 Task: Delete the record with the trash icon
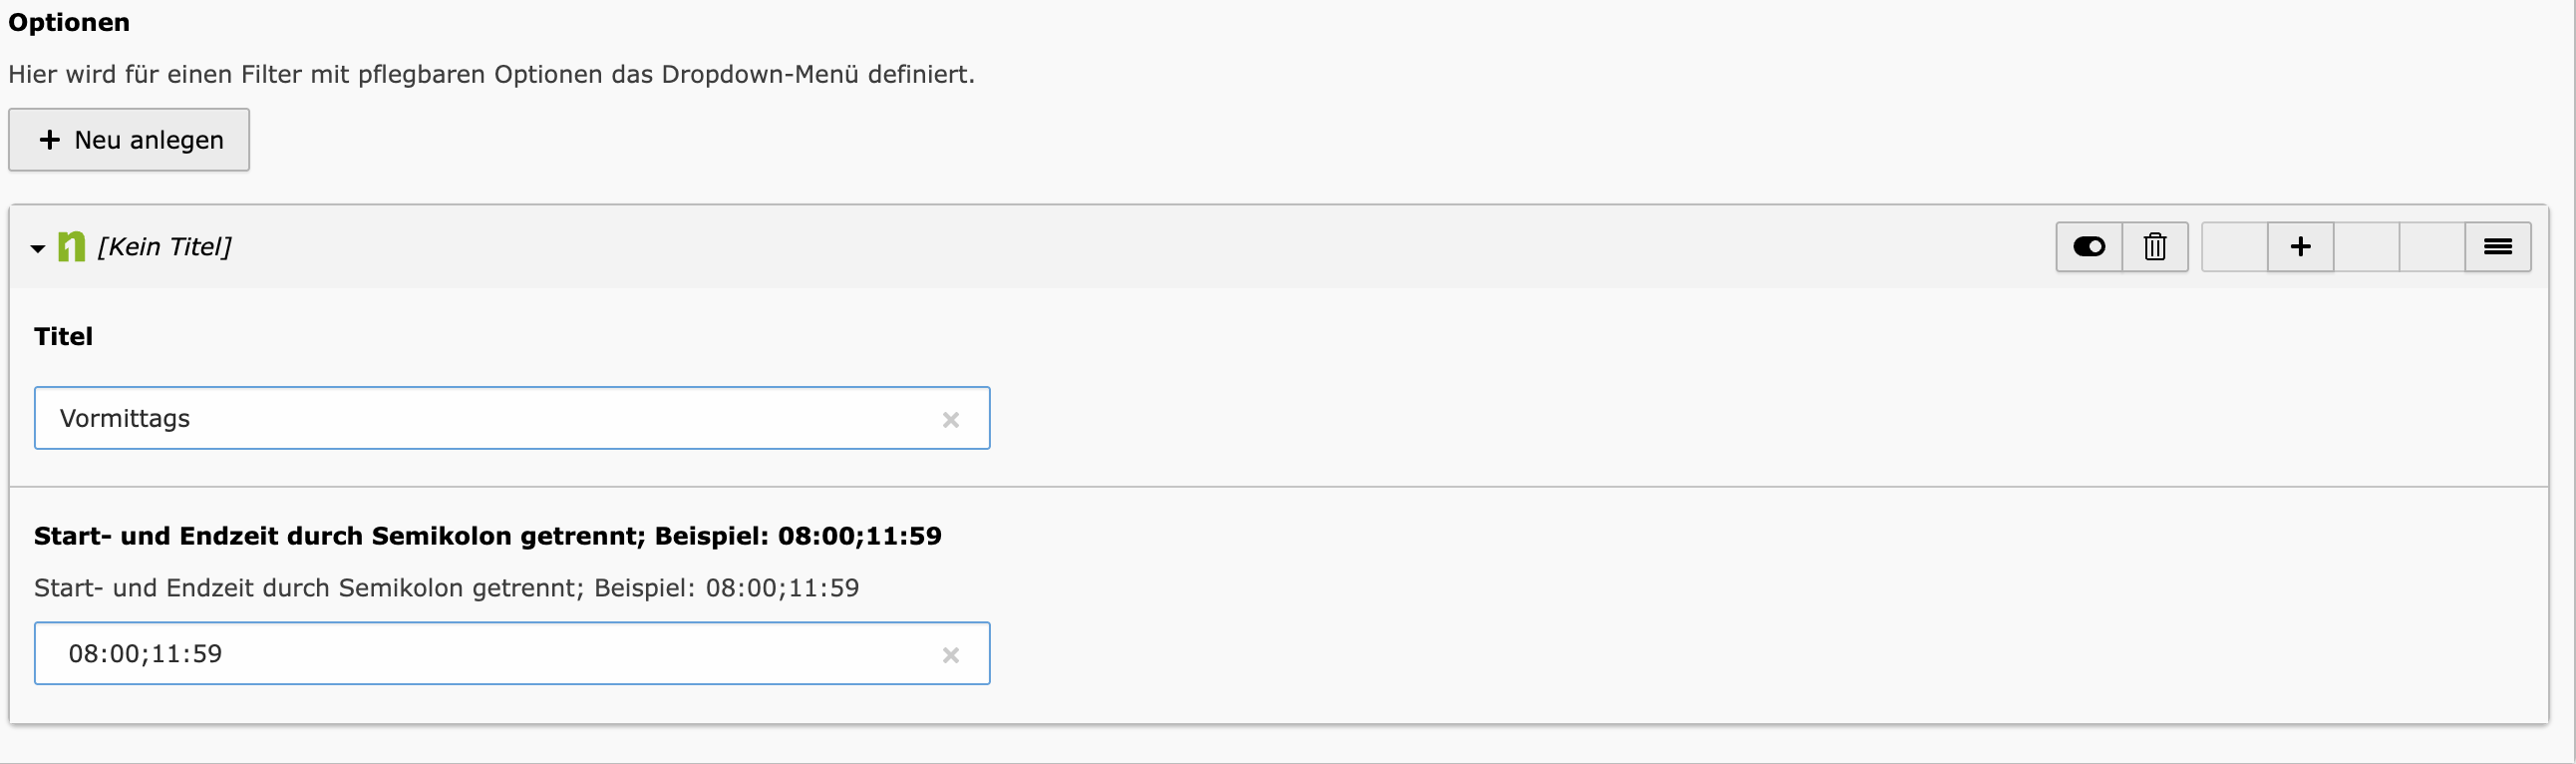tap(2155, 247)
